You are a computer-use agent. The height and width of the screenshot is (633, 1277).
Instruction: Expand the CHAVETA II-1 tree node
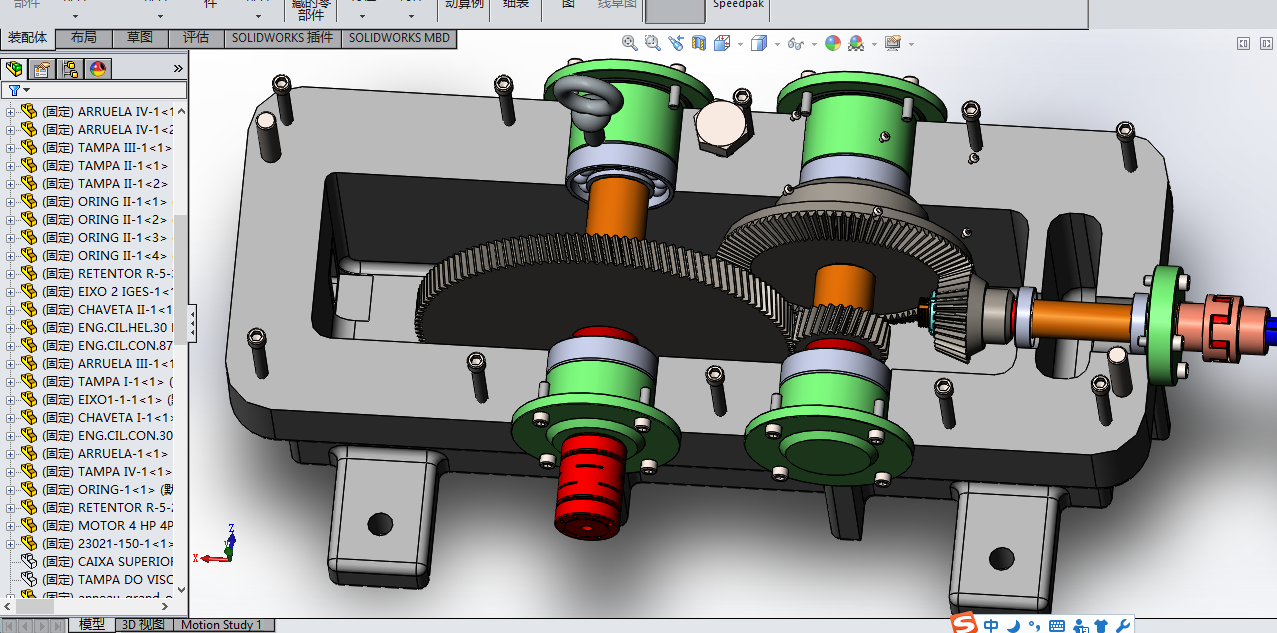point(10,310)
